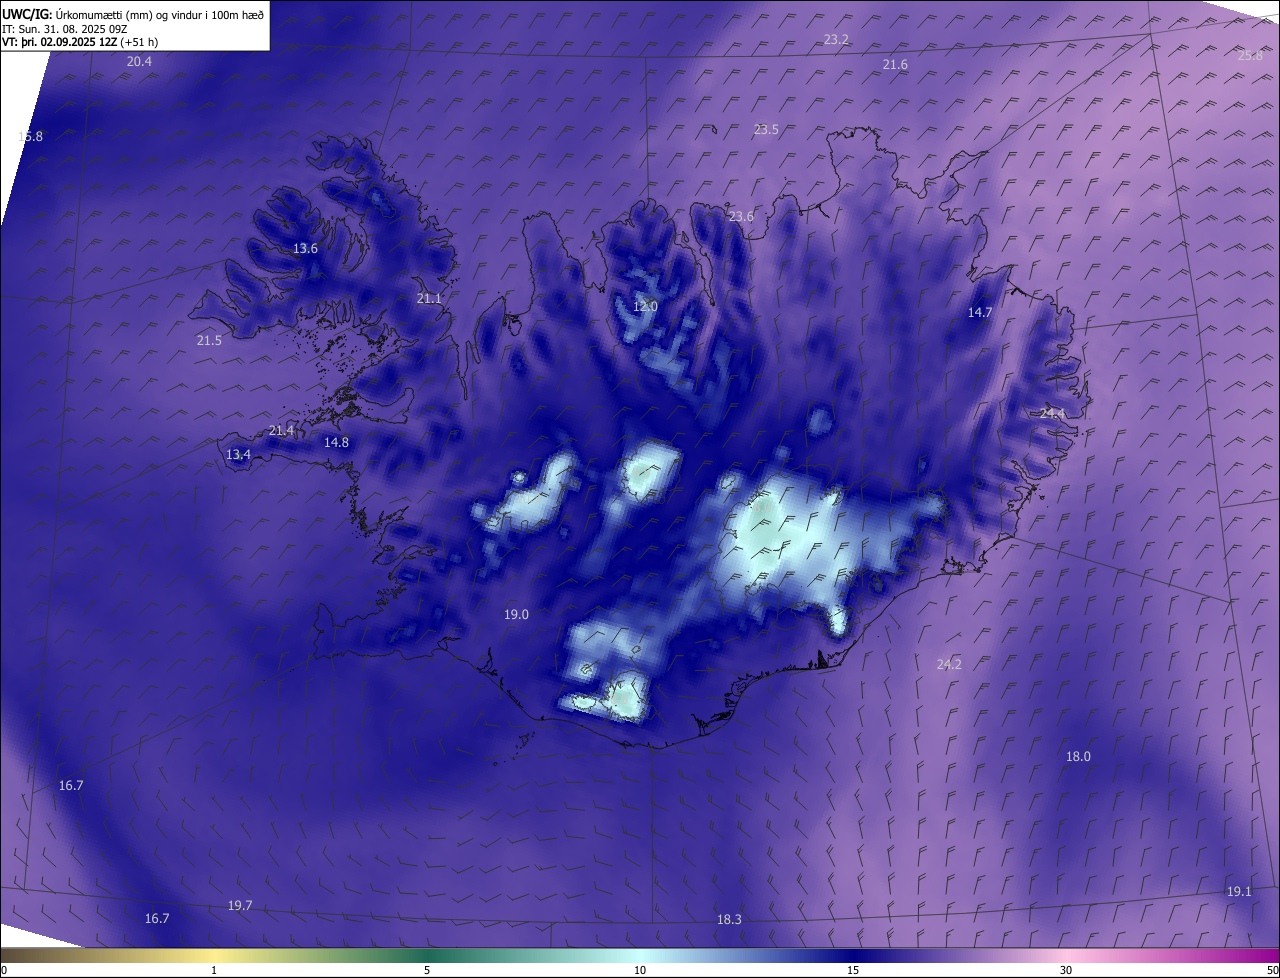The width and height of the screenshot is (1280, 978).
Task: Click the map value 13.6 on Westfjords
Action: [305, 249]
